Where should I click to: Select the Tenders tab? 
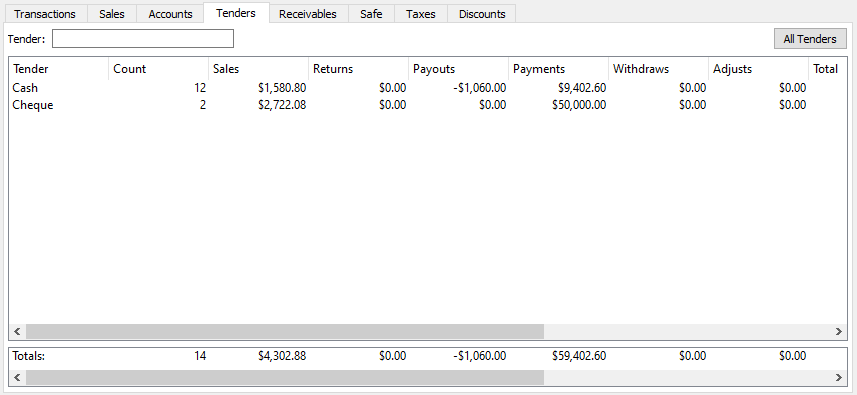point(236,13)
